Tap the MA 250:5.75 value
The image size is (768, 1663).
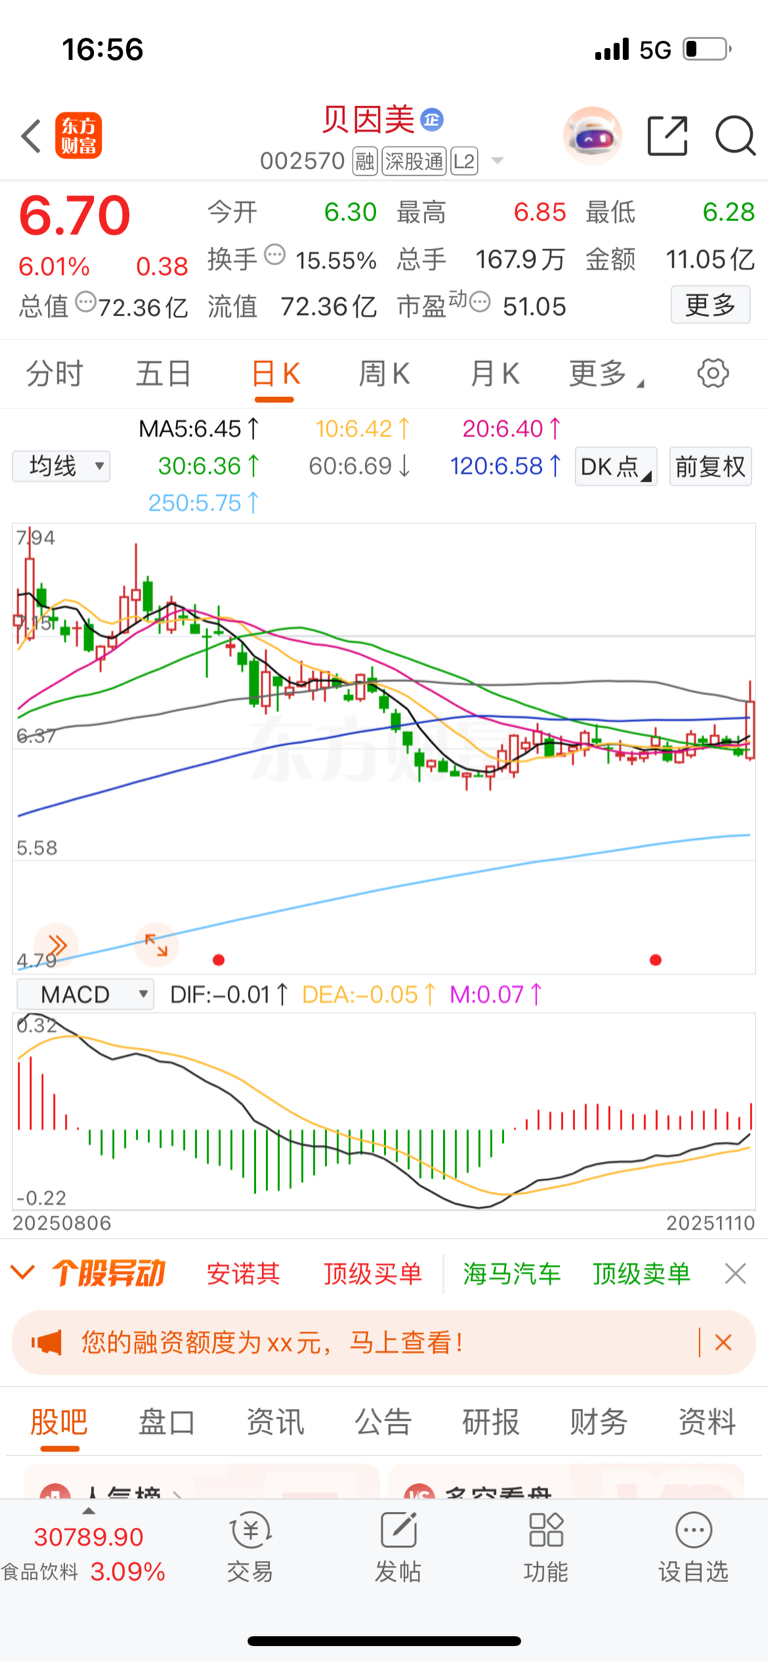204,503
